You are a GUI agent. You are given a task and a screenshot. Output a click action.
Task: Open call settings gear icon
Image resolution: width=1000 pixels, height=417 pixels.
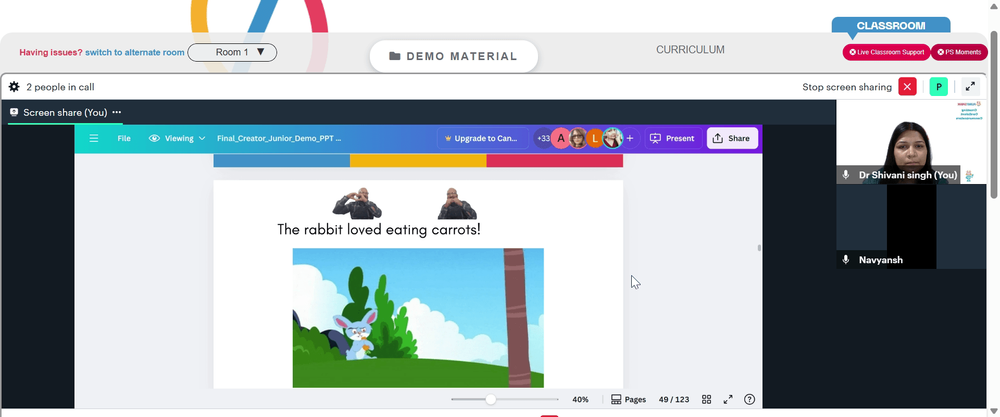[x=14, y=87]
